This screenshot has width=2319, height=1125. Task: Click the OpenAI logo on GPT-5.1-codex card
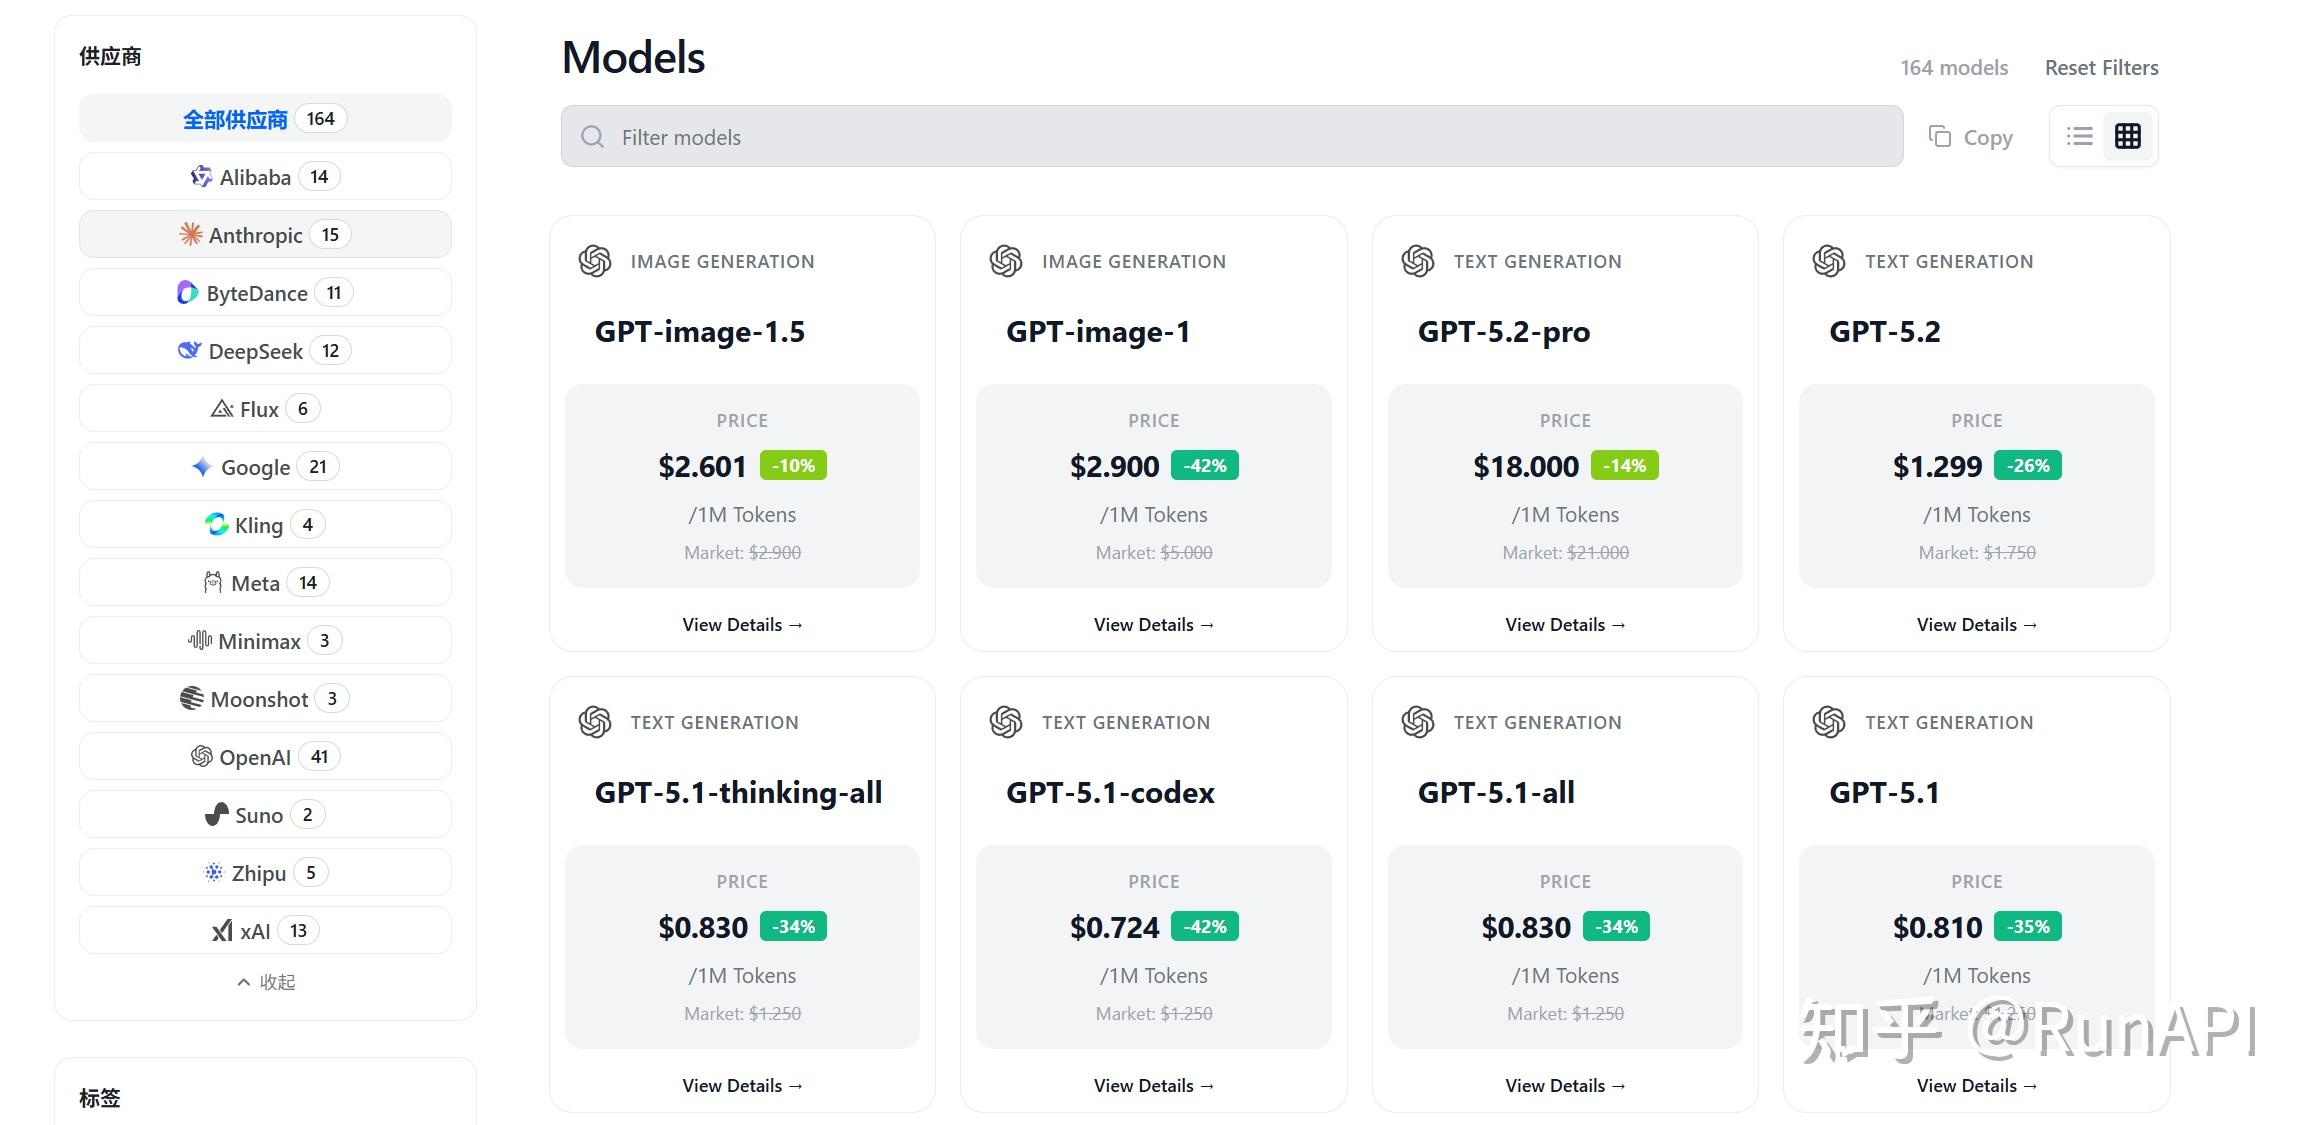point(1006,722)
